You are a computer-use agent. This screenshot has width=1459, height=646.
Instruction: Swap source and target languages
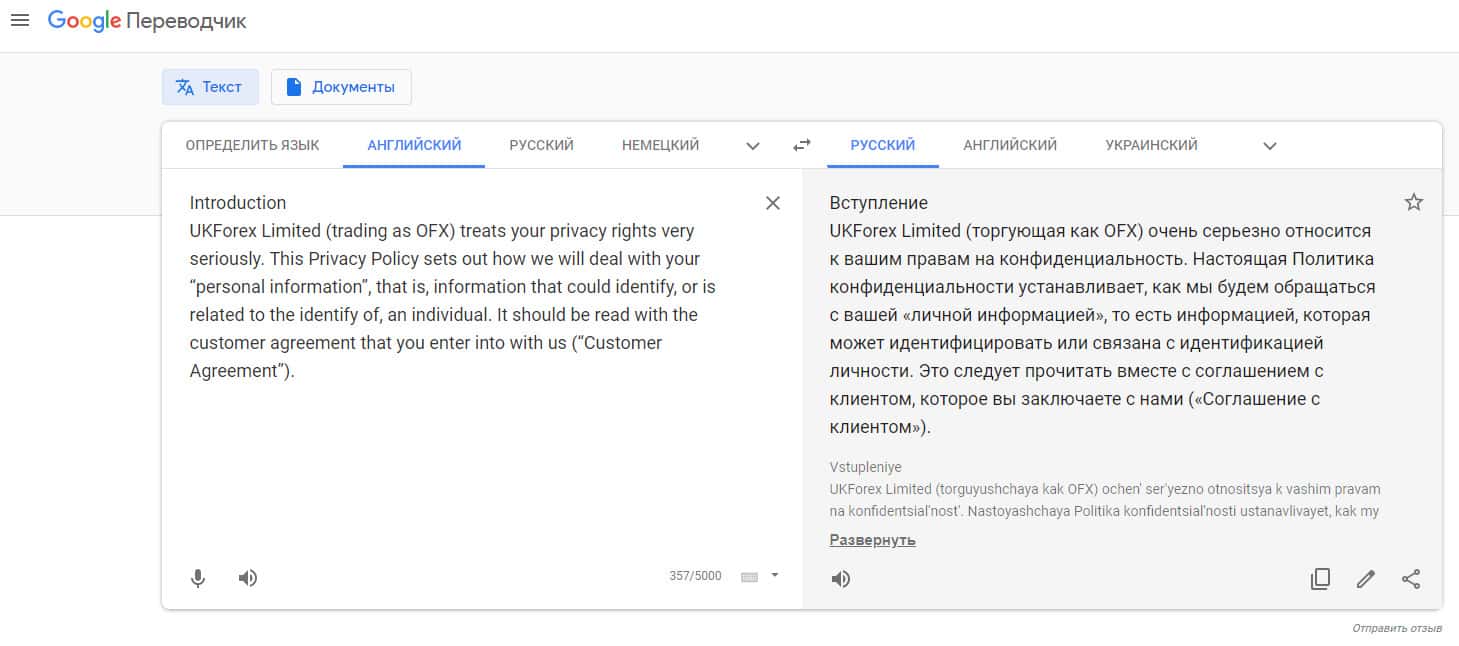coord(801,145)
